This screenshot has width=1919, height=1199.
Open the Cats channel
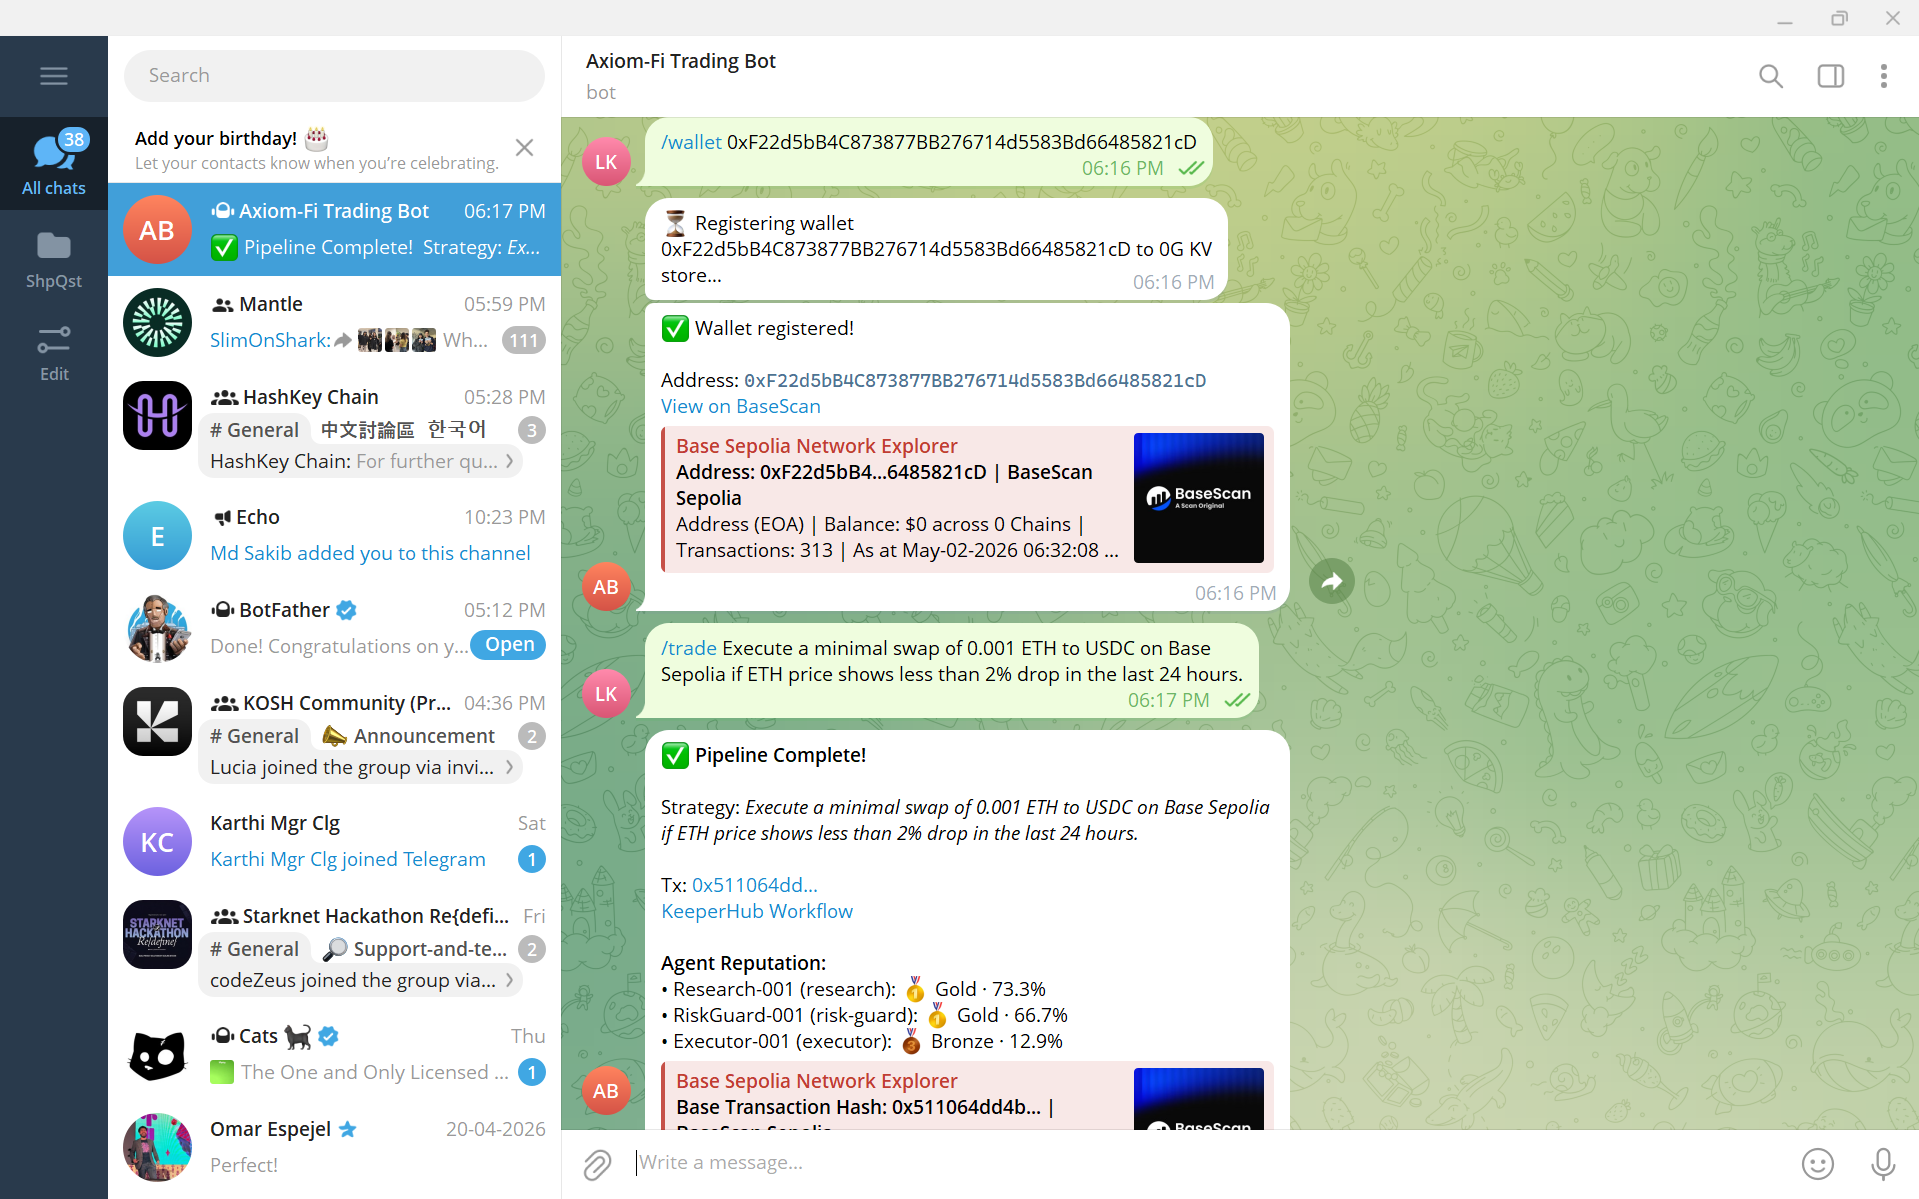pos(334,1054)
